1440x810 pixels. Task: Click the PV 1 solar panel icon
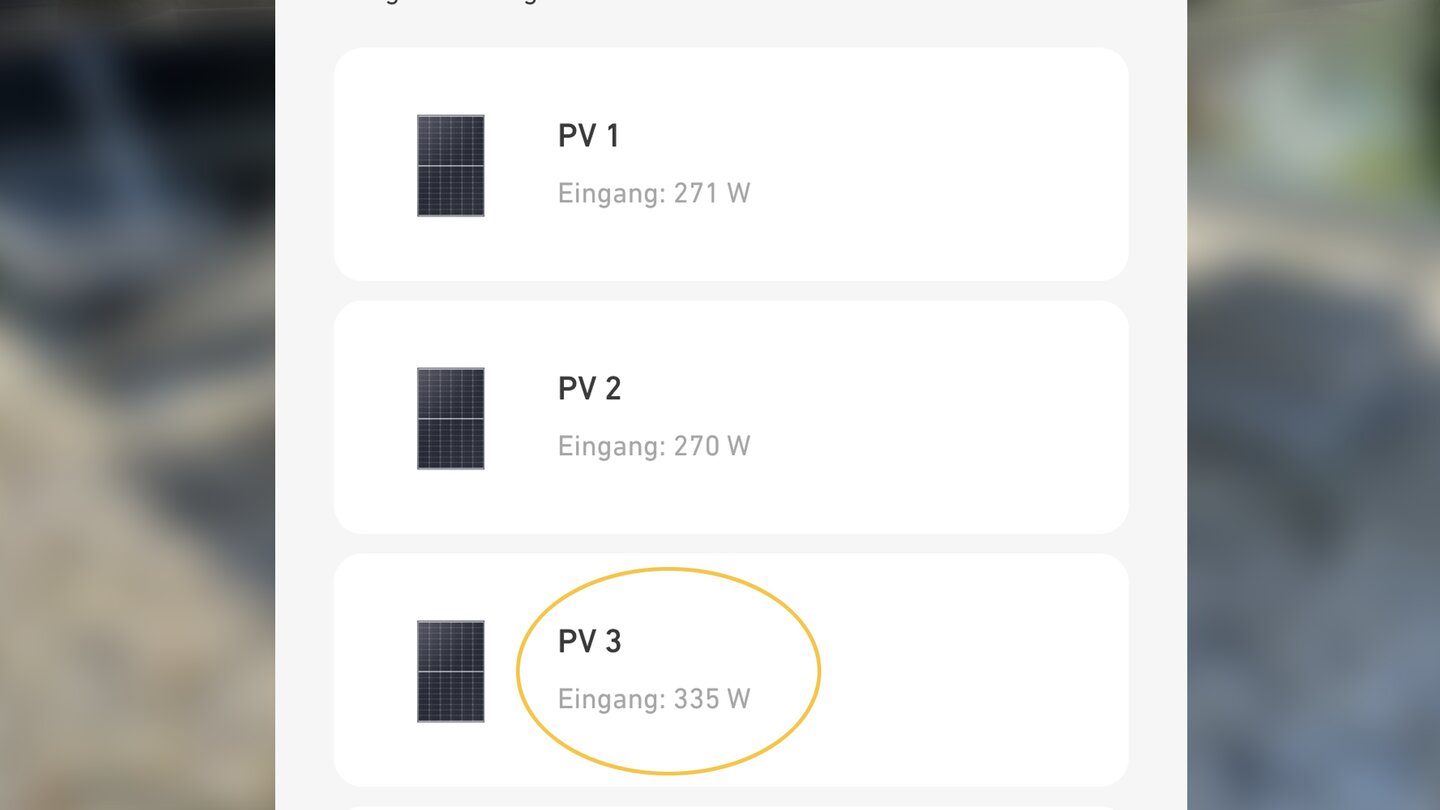[x=450, y=165]
